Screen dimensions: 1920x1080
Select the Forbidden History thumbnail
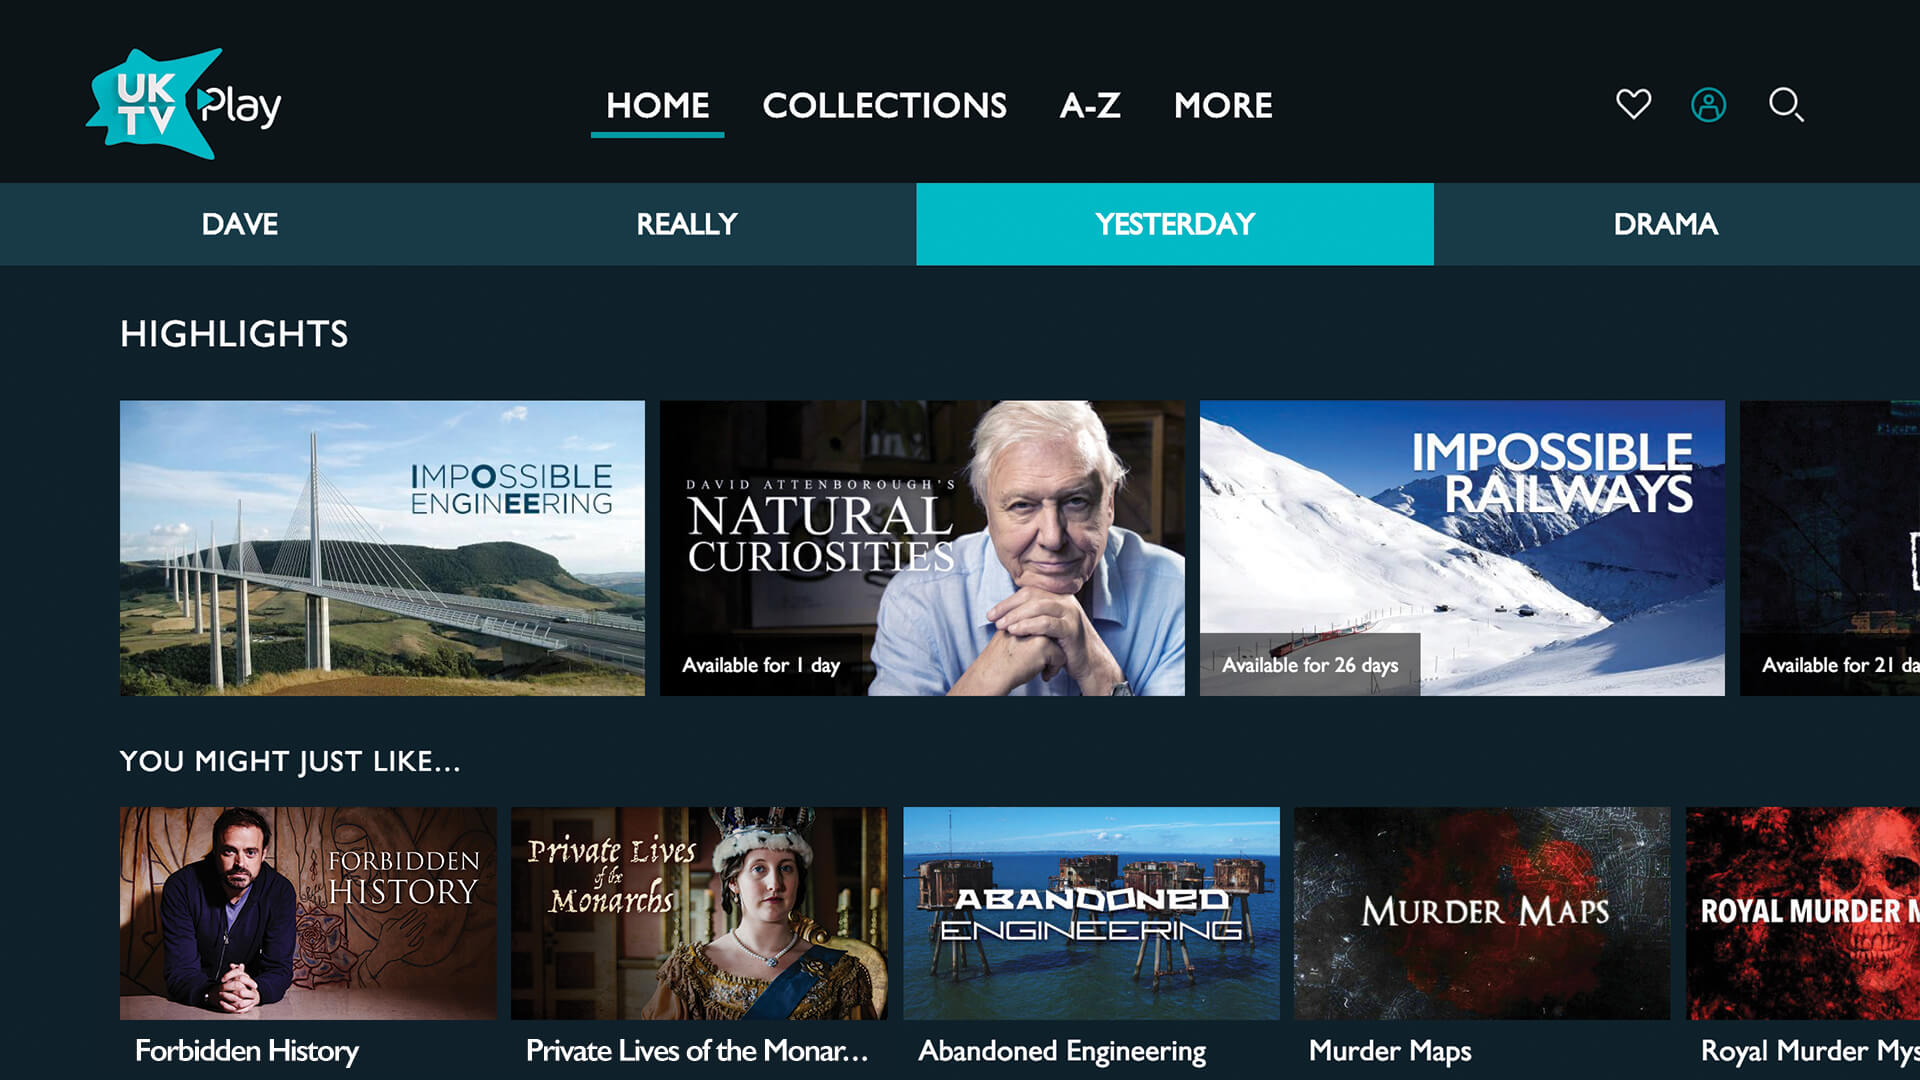pos(308,913)
